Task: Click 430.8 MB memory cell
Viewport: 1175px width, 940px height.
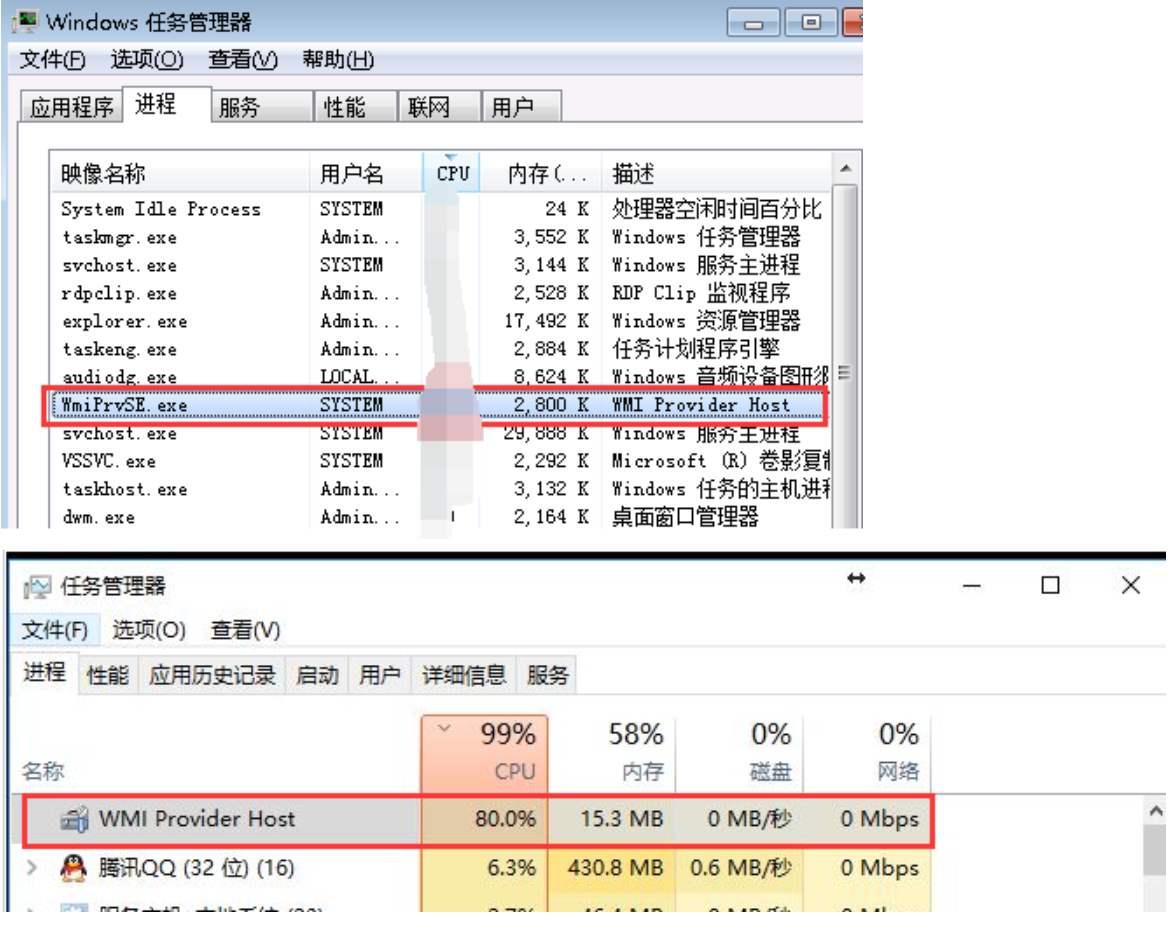Action: pyautogui.click(x=612, y=868)
